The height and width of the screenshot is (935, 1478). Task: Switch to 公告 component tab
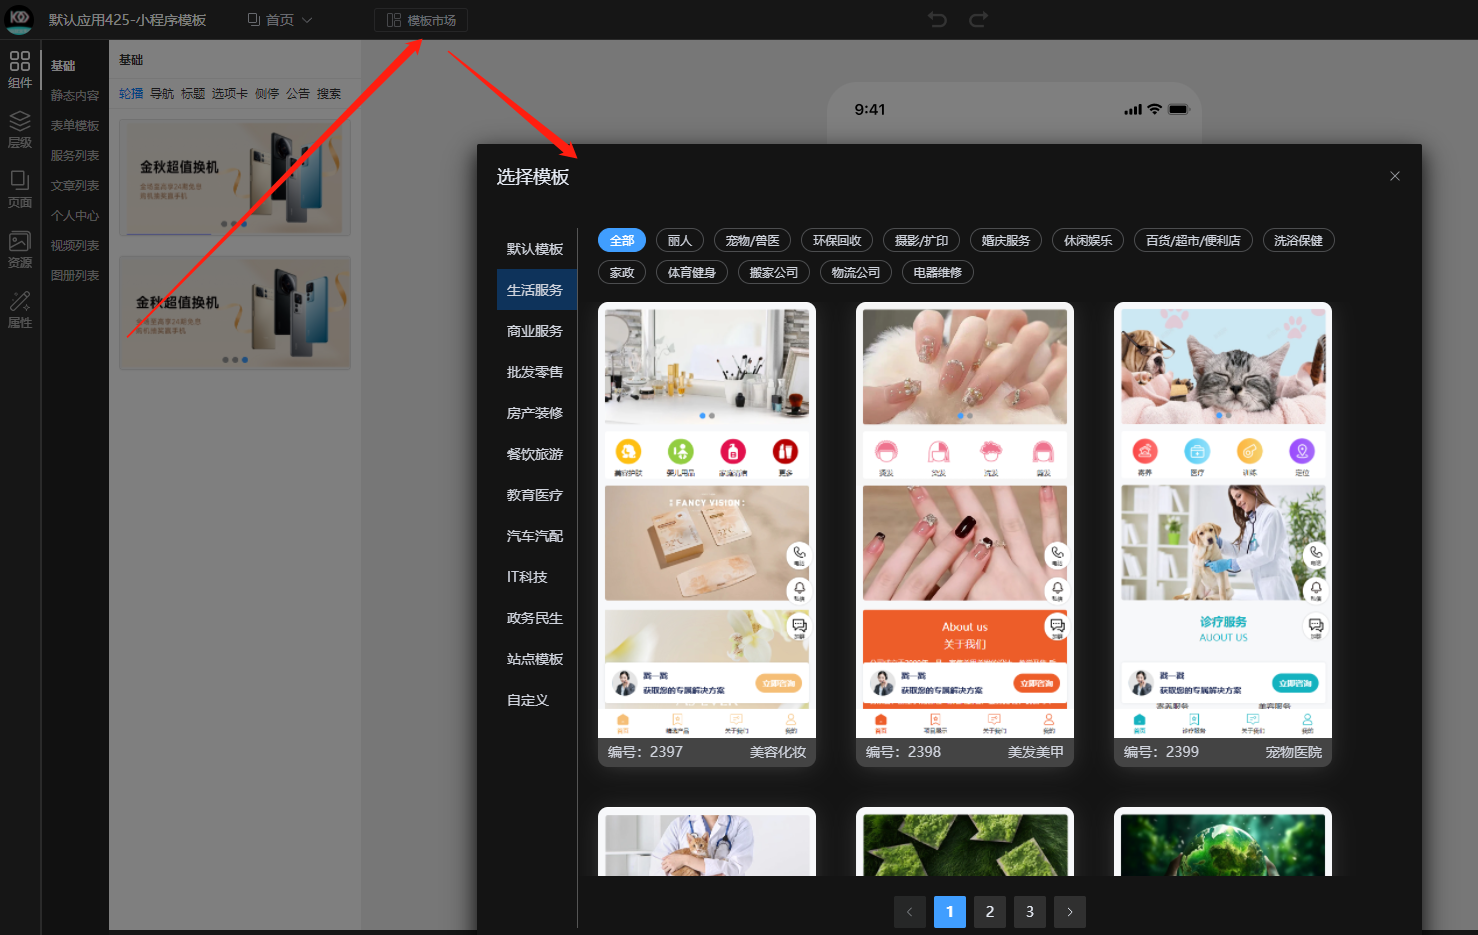pos(298,94)
